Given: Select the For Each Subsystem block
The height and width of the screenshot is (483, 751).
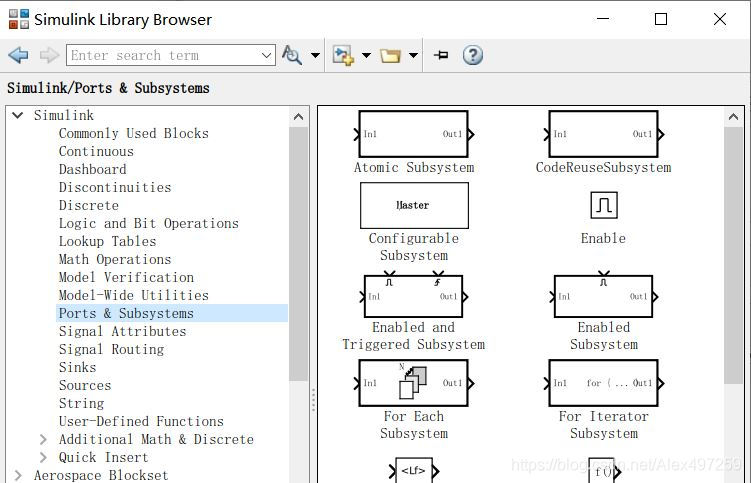Looking at the screenshot, I should (x=413, y=383).
